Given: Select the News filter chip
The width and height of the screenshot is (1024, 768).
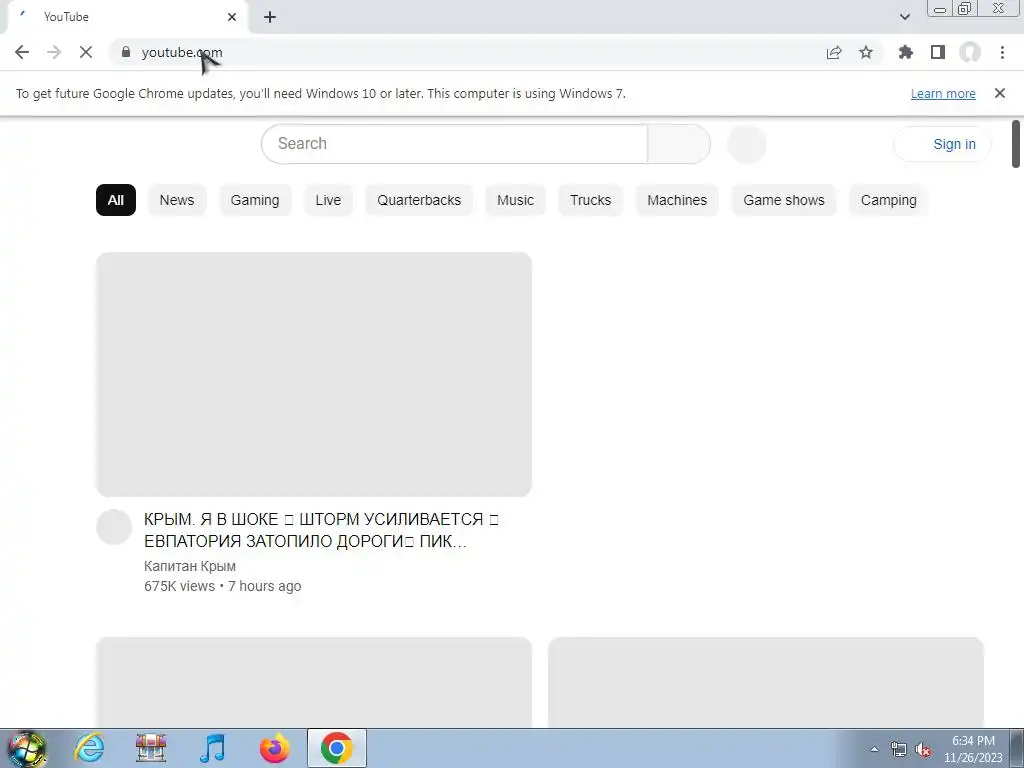Looking at the screenshot, I should [x=177, y=200].
